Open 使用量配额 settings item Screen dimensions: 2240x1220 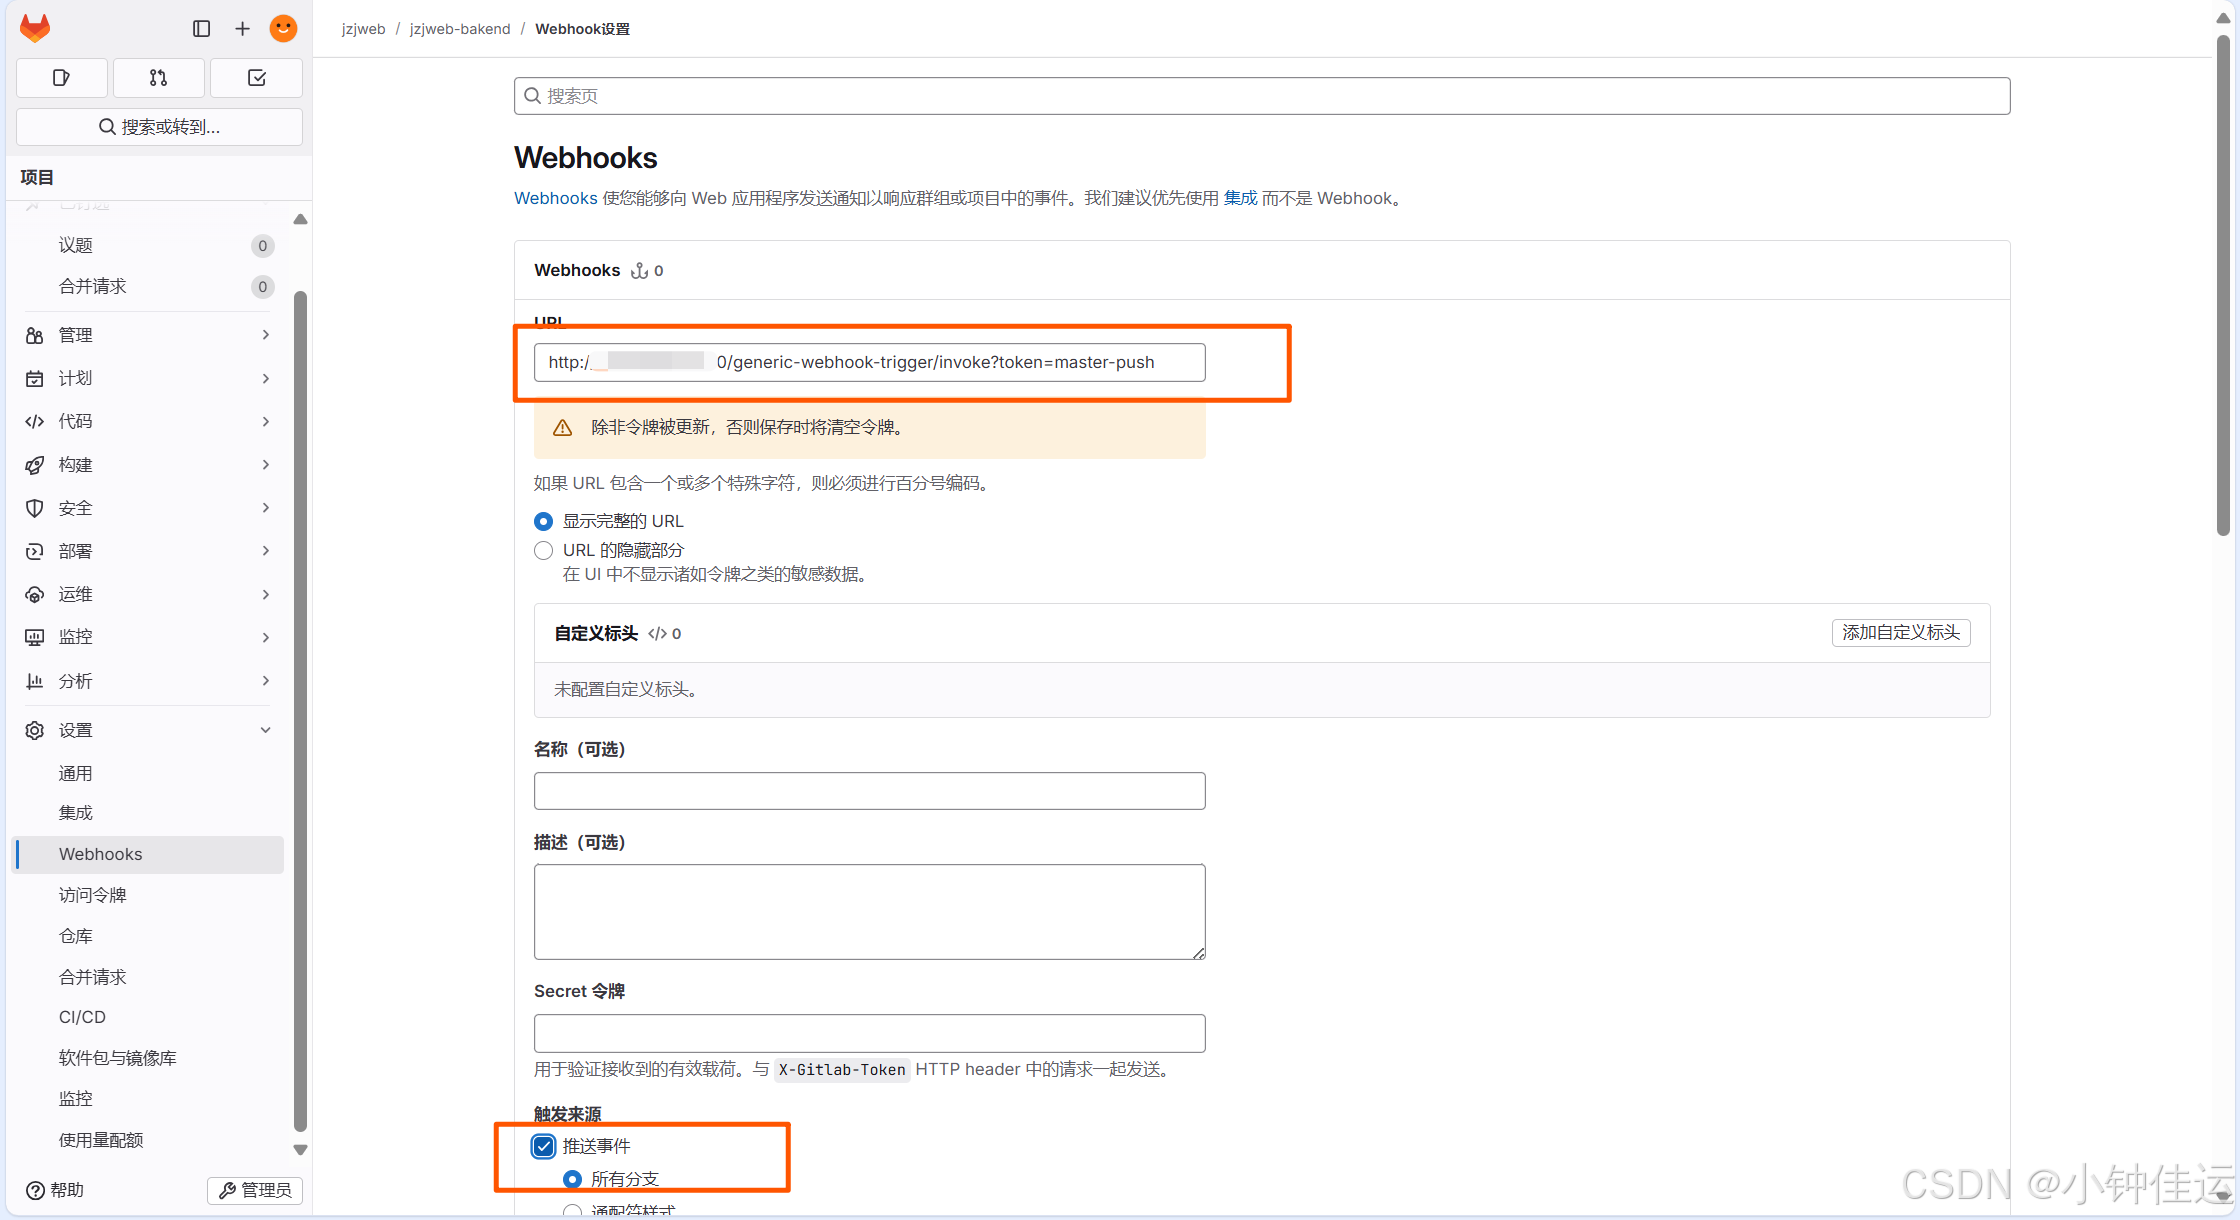[150, 1140]
